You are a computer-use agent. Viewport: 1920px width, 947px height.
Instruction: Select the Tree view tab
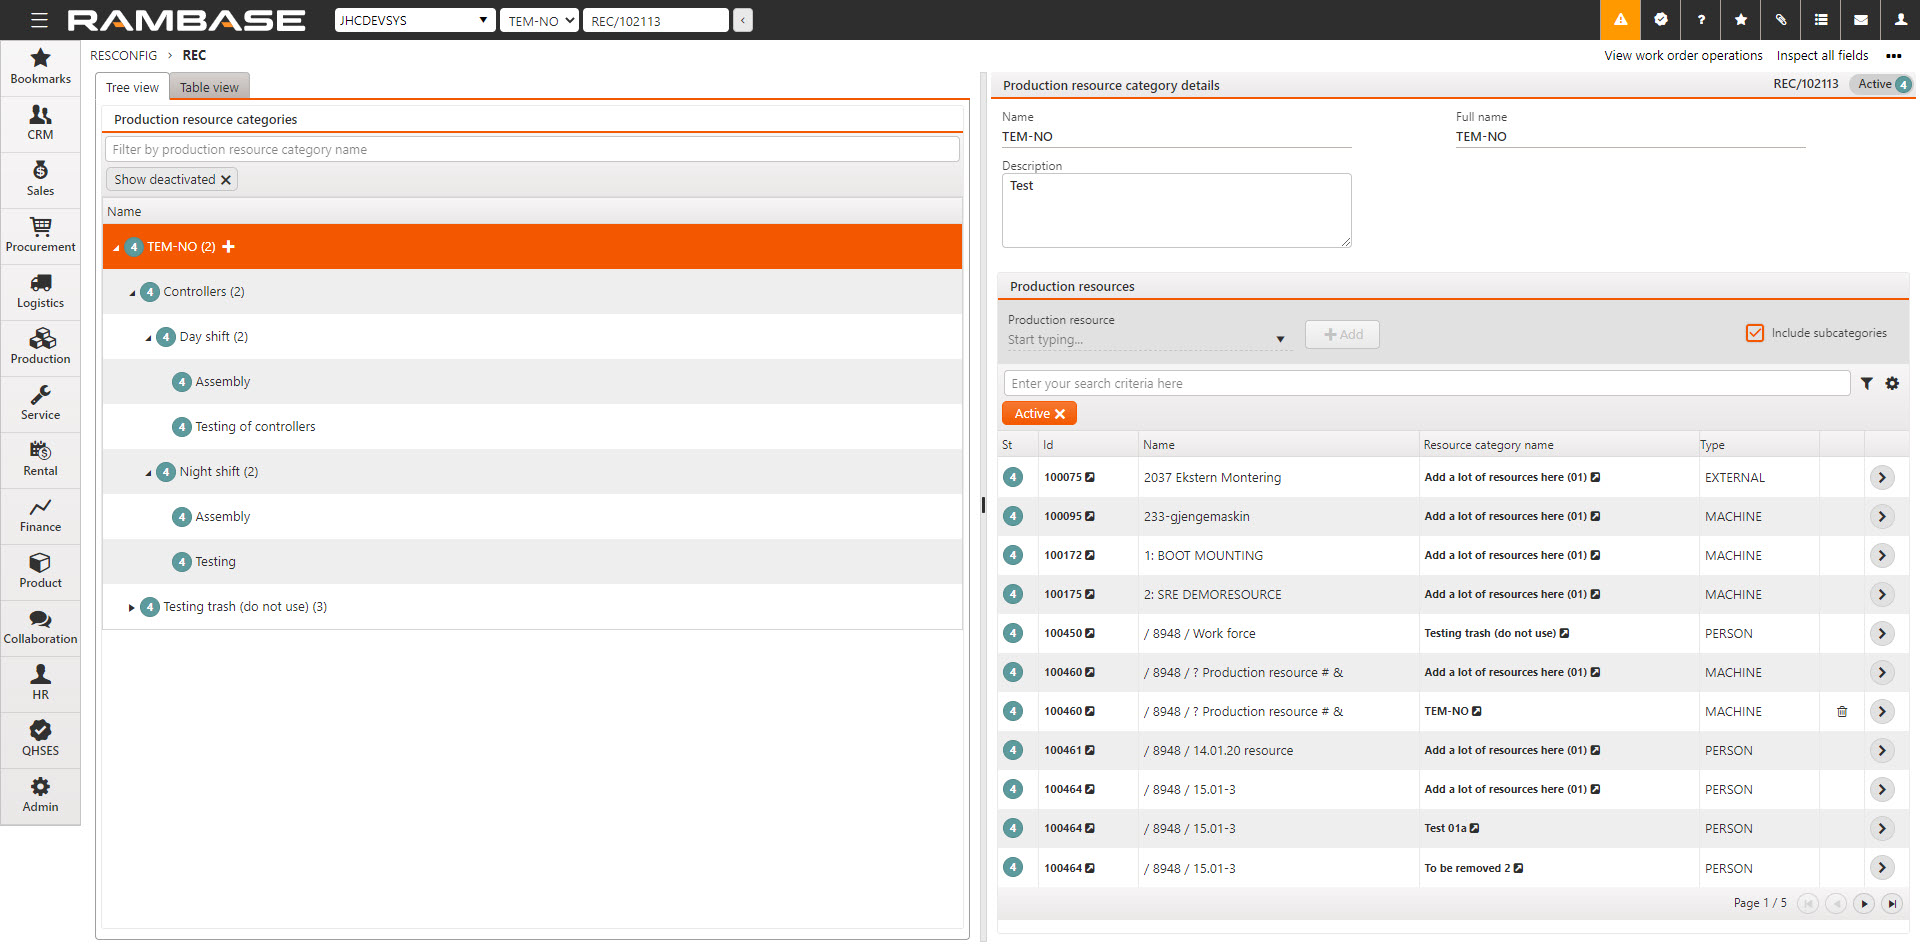132,87
